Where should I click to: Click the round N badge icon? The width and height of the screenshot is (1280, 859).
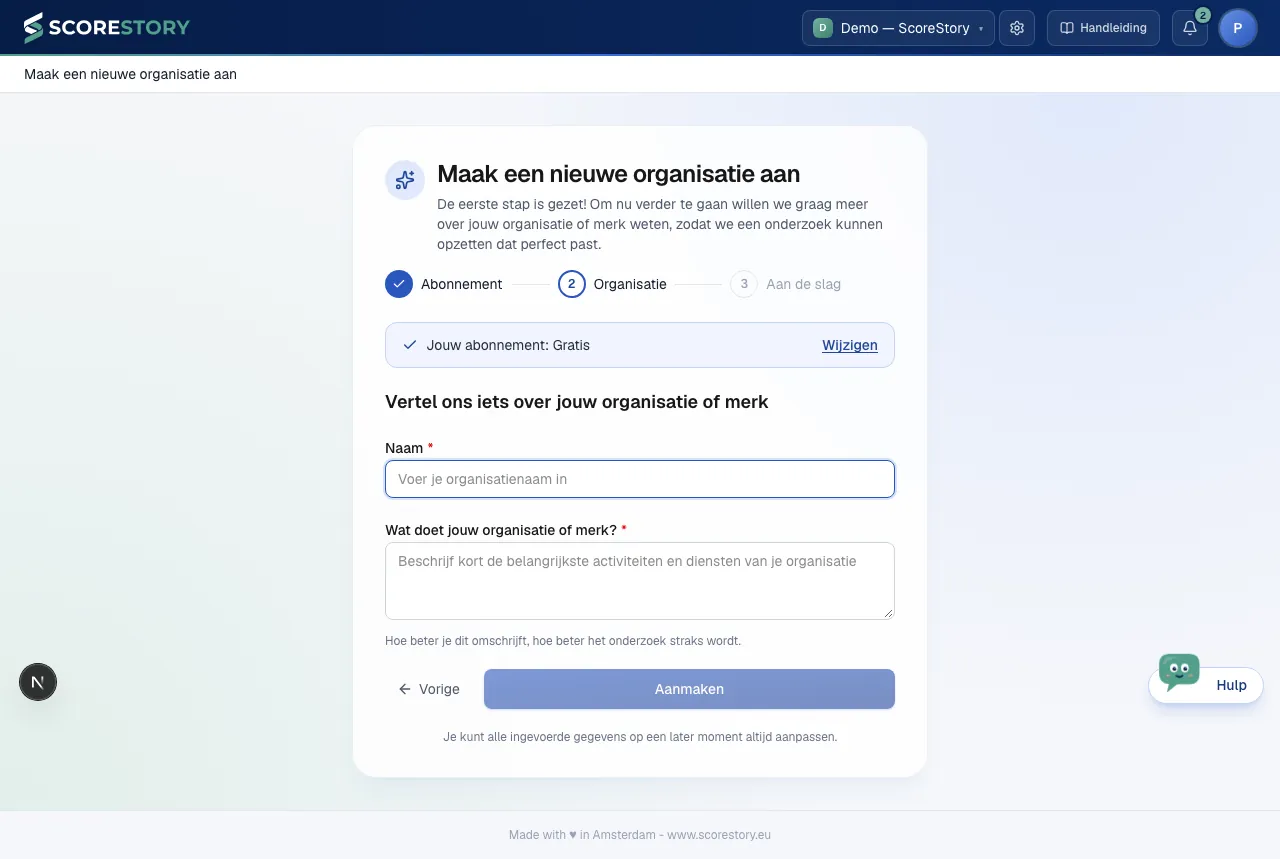point(38,682)
